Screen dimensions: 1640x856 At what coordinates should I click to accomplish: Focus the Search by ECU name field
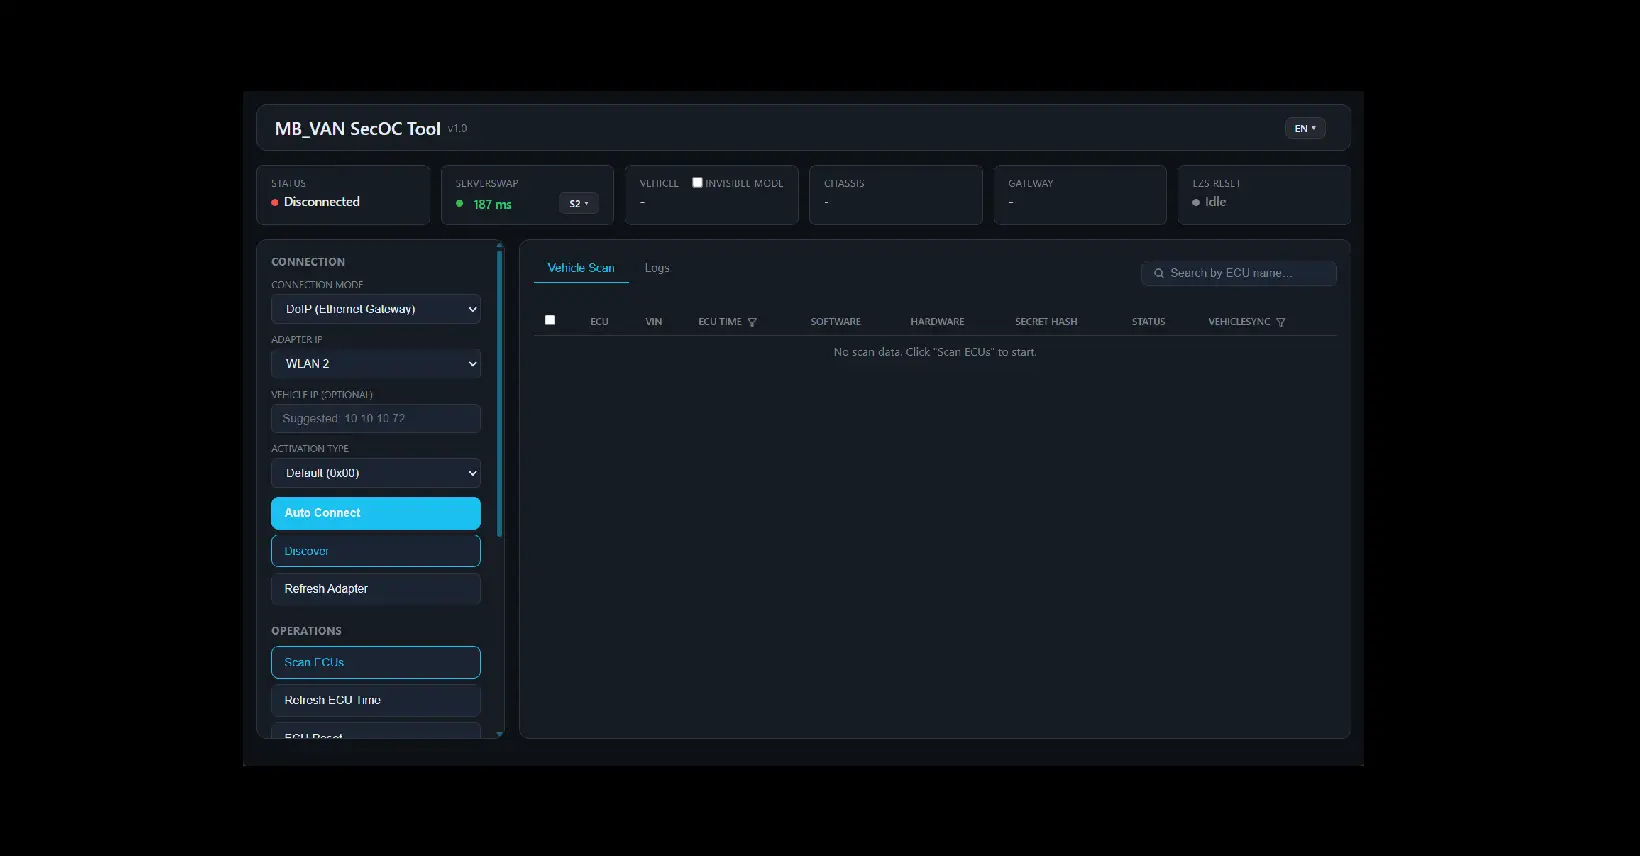pos(1239,273)
